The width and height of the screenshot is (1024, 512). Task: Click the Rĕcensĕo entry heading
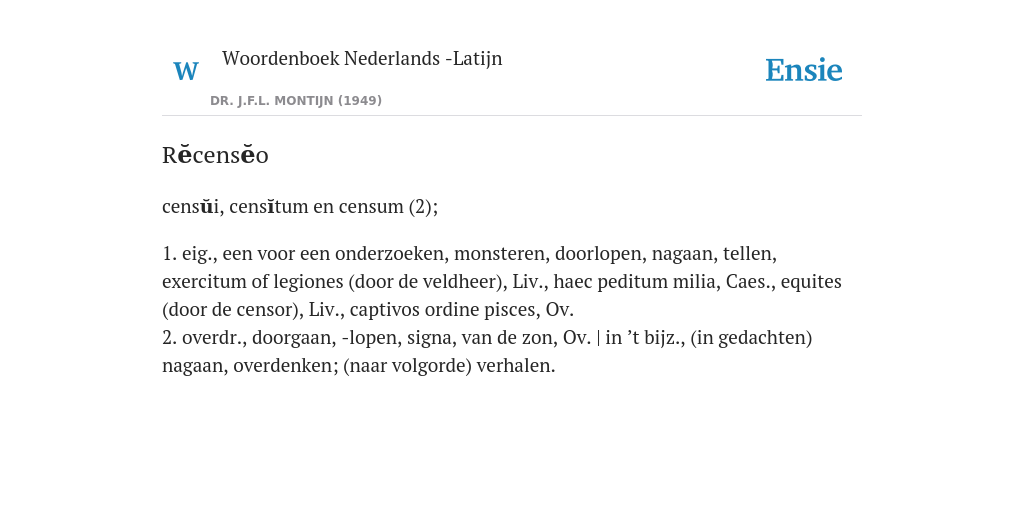coord(216,155)
